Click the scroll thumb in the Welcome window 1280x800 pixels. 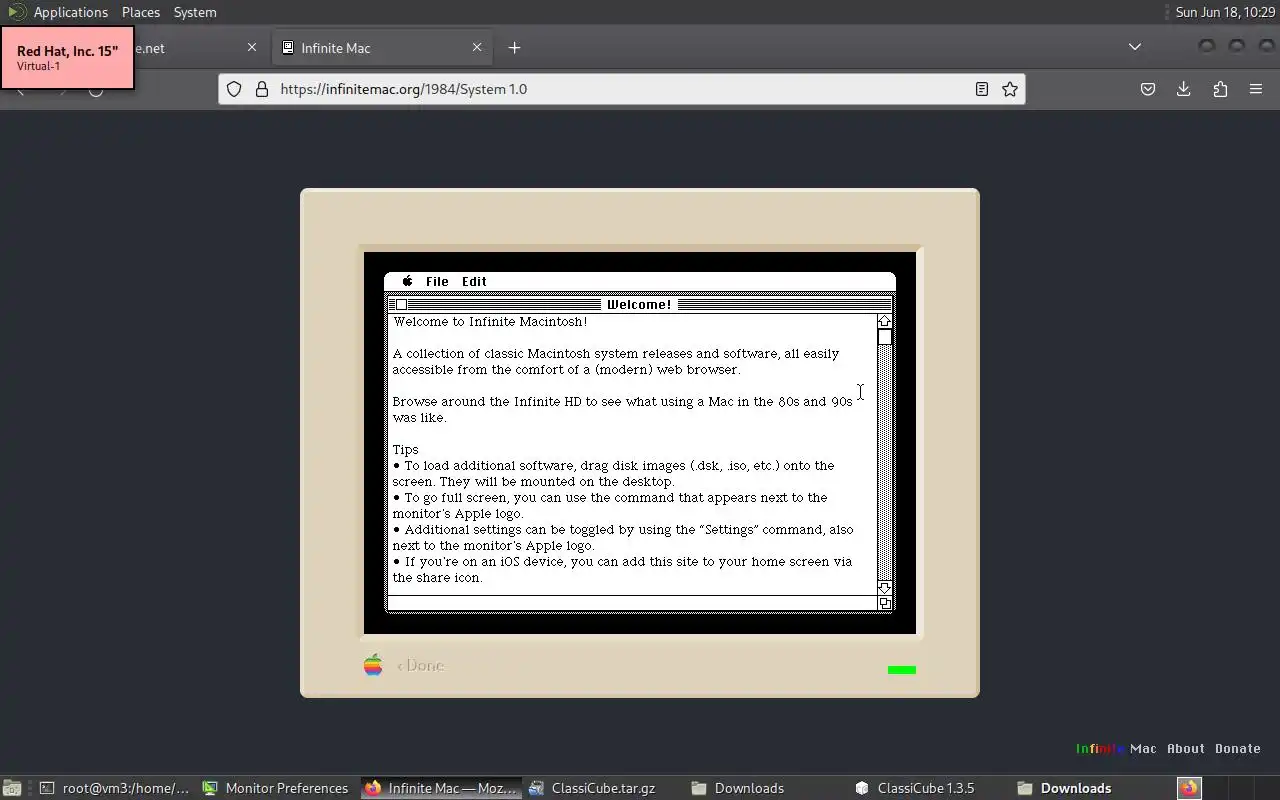[884, 337]
